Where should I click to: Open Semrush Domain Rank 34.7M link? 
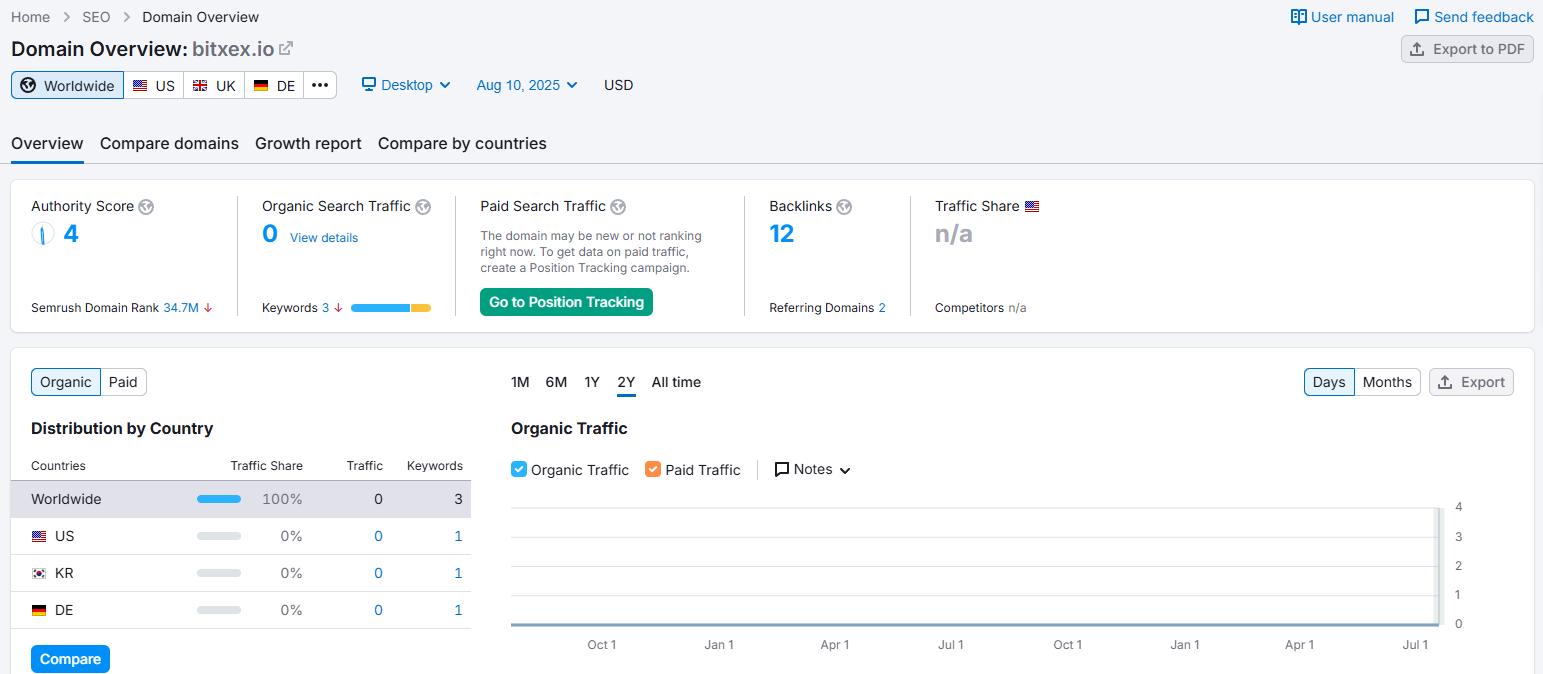[181, 308]
